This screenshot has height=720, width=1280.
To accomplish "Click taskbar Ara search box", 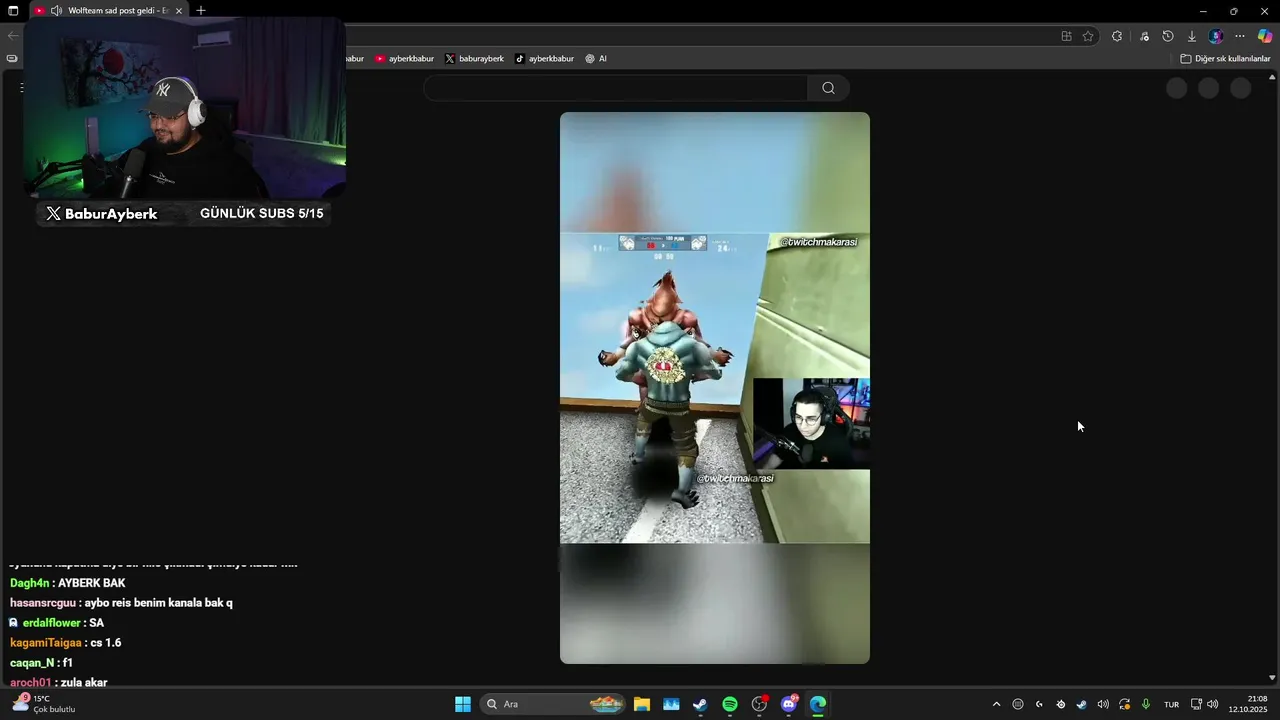I will point(553,704).
